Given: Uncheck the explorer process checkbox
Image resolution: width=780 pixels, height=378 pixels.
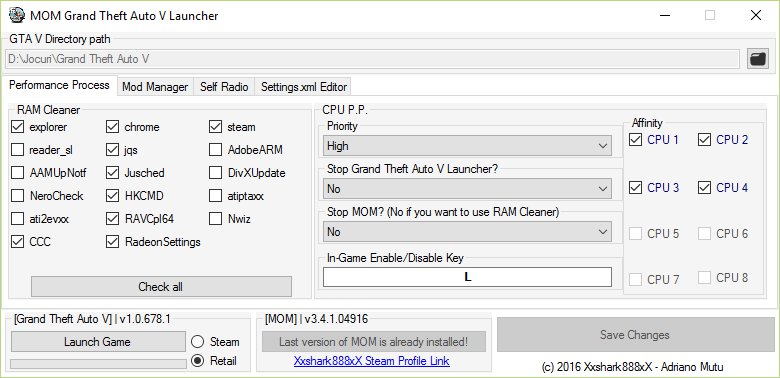Looking at the screenshot, I should coord(17,127).
